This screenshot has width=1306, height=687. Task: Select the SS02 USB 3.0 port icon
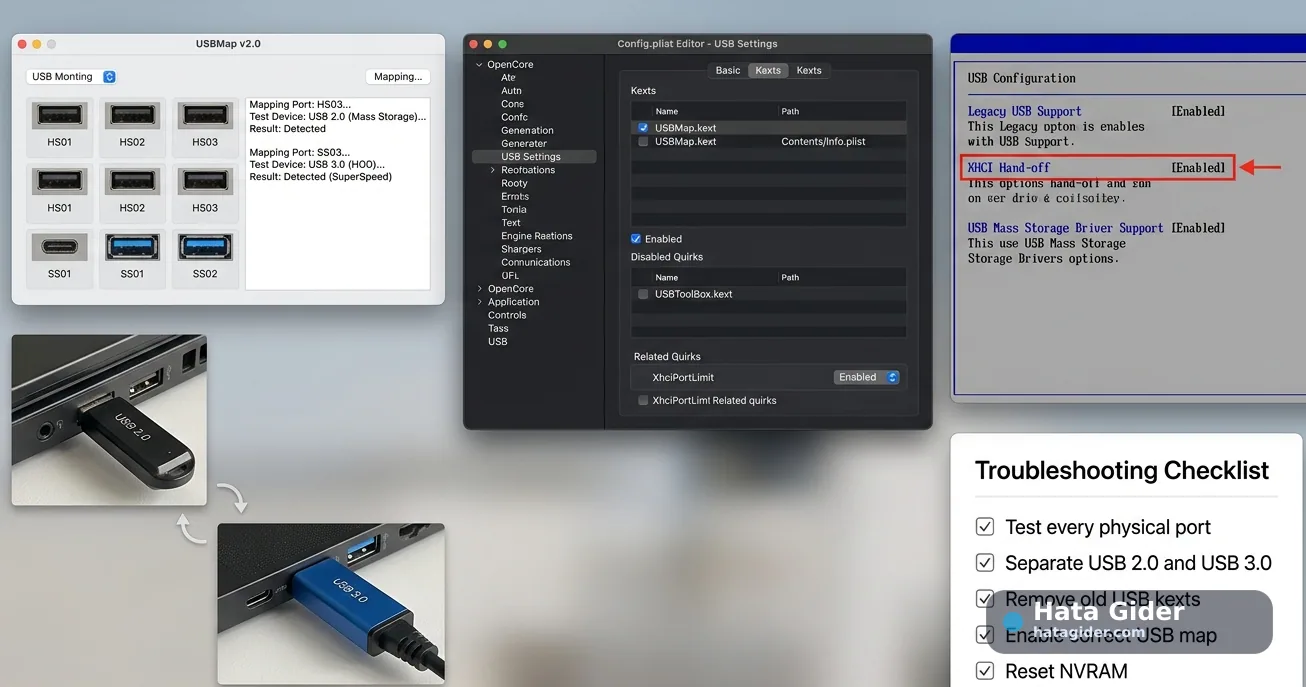tap(205, 246)
